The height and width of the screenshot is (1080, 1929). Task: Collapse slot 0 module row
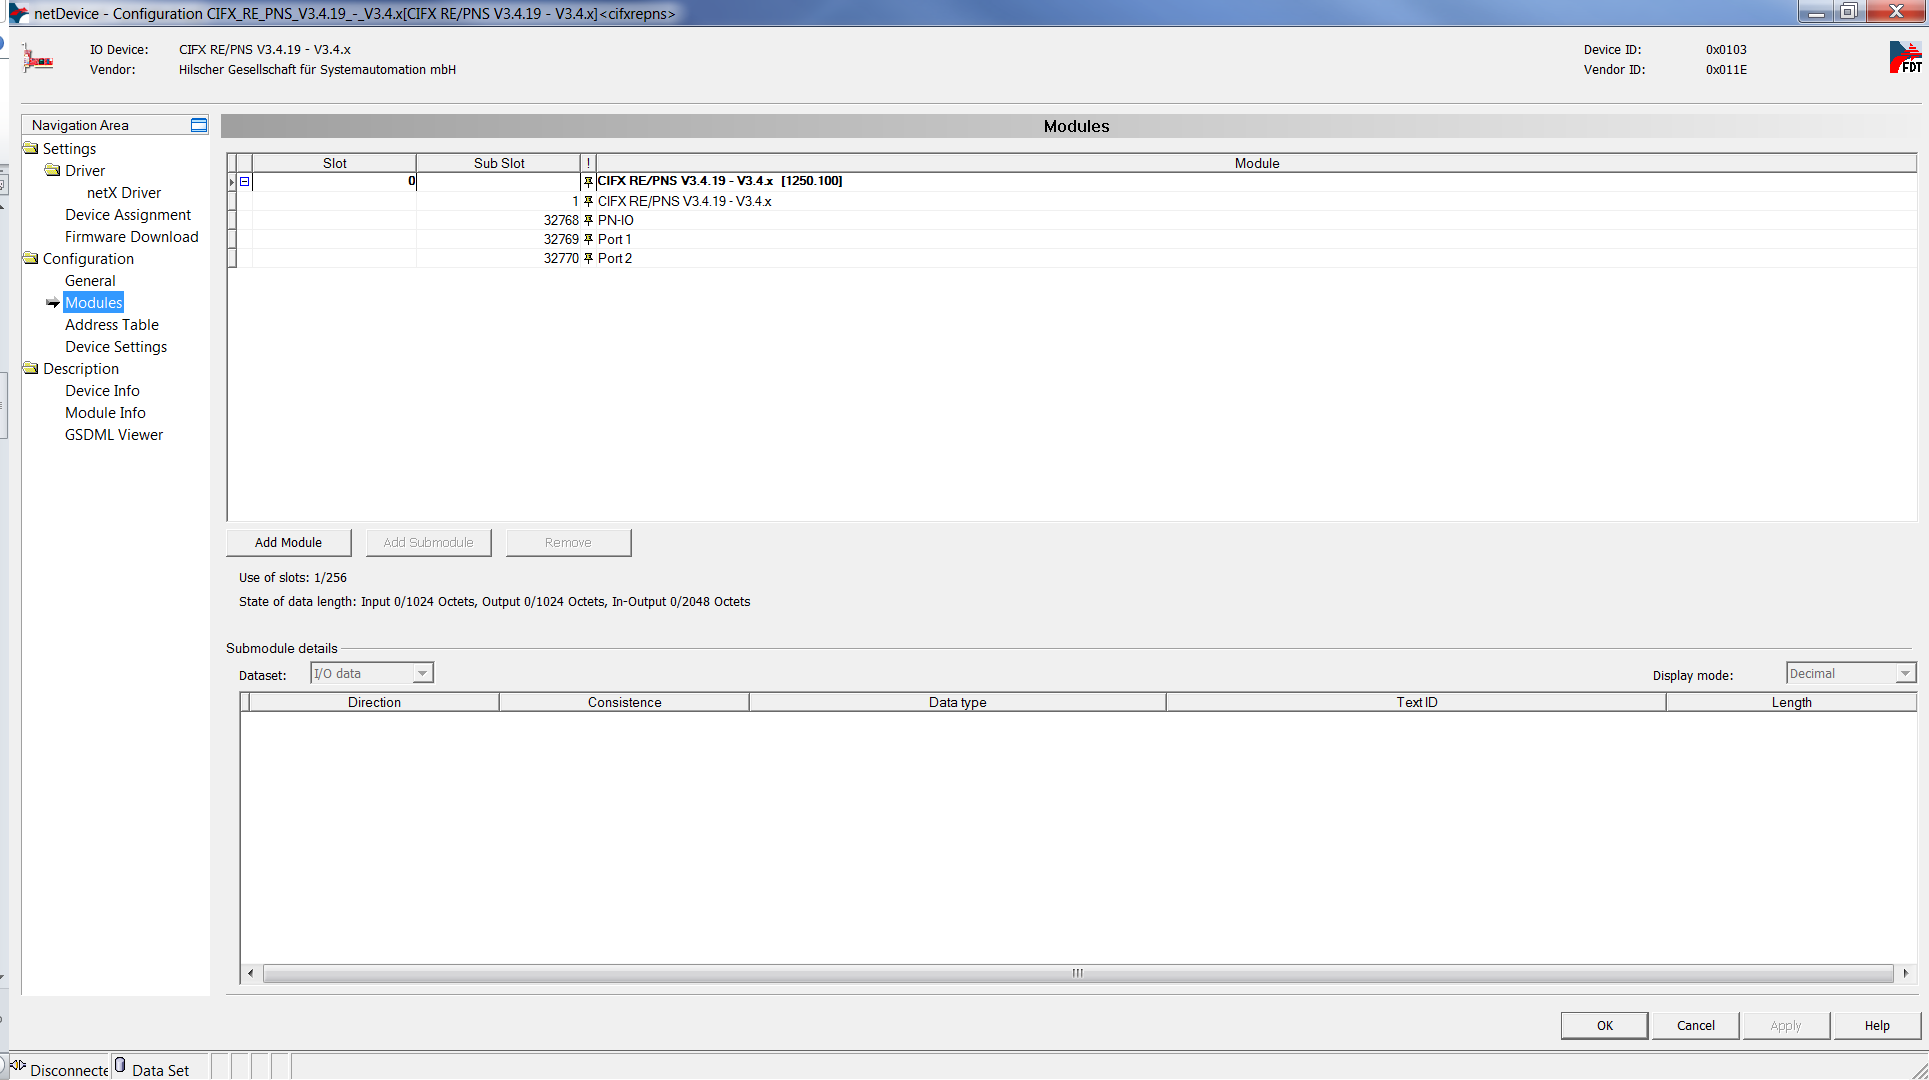click(244, 181)
